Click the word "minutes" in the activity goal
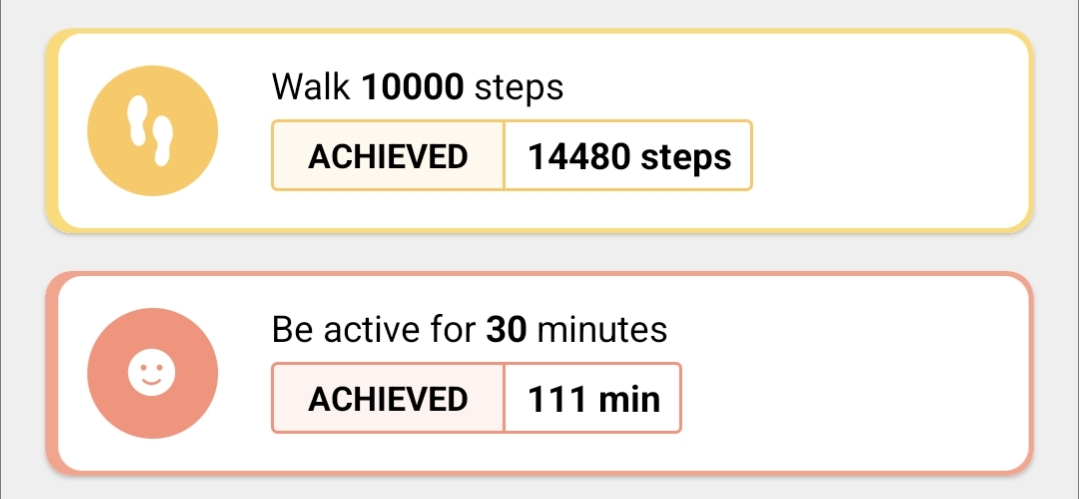1079x499 pixels. 602,329
